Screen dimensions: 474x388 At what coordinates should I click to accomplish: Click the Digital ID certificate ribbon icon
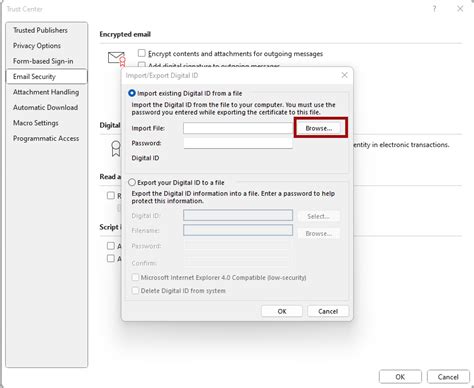[116, 148]
